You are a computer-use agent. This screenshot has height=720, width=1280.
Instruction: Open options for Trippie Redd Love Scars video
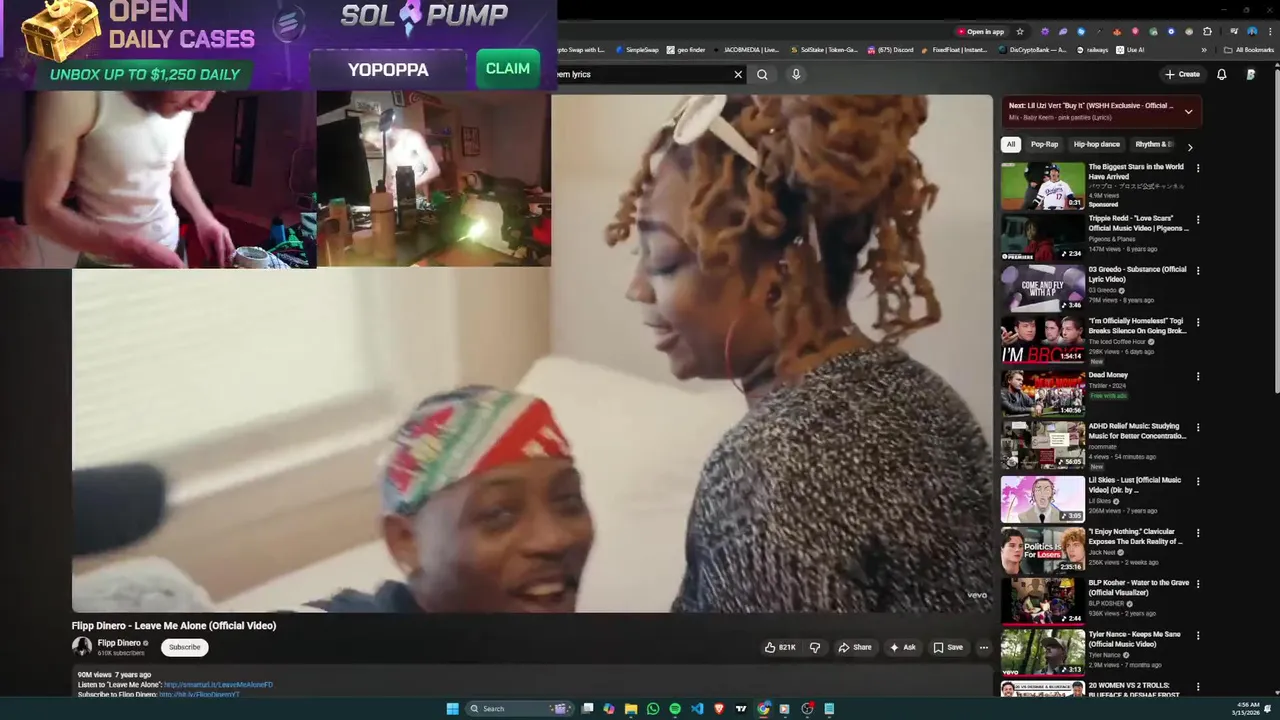click(1198, 219)
